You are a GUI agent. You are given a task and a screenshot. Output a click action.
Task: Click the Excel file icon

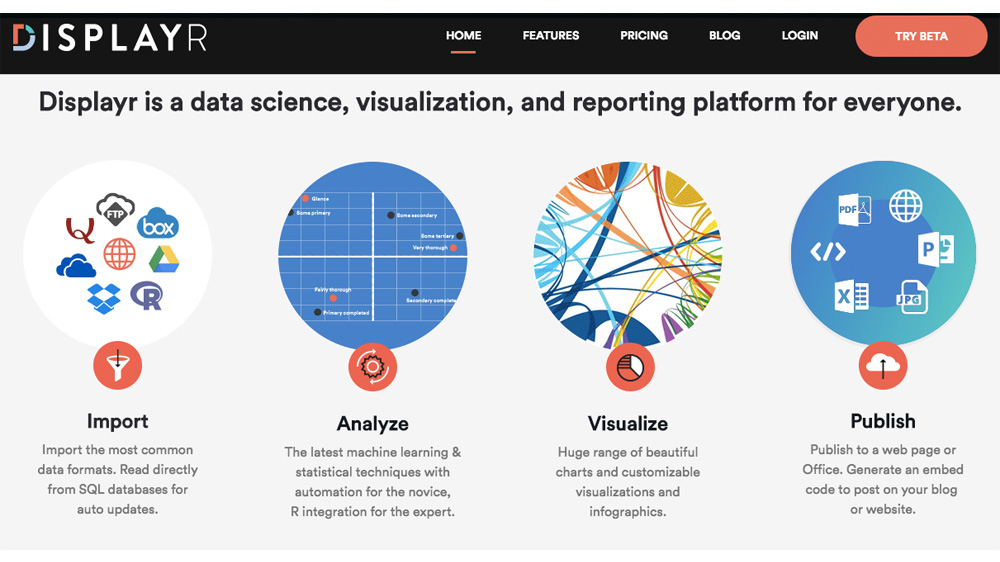click(851, 296)
